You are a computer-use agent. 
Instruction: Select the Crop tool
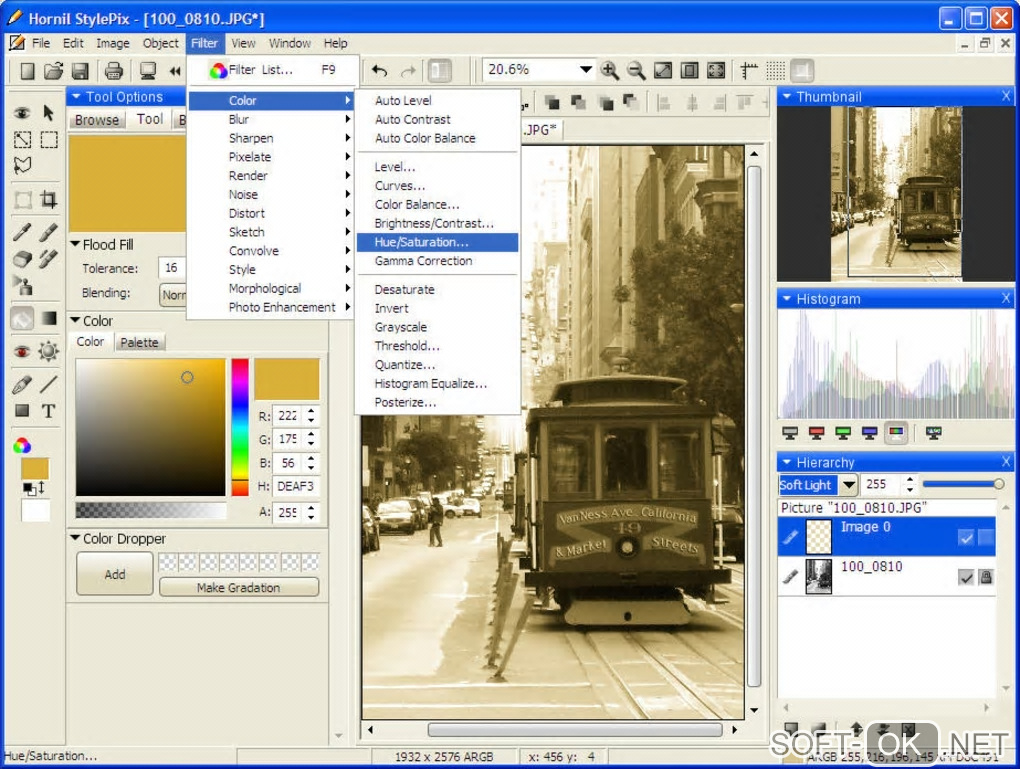coord(49,199)
